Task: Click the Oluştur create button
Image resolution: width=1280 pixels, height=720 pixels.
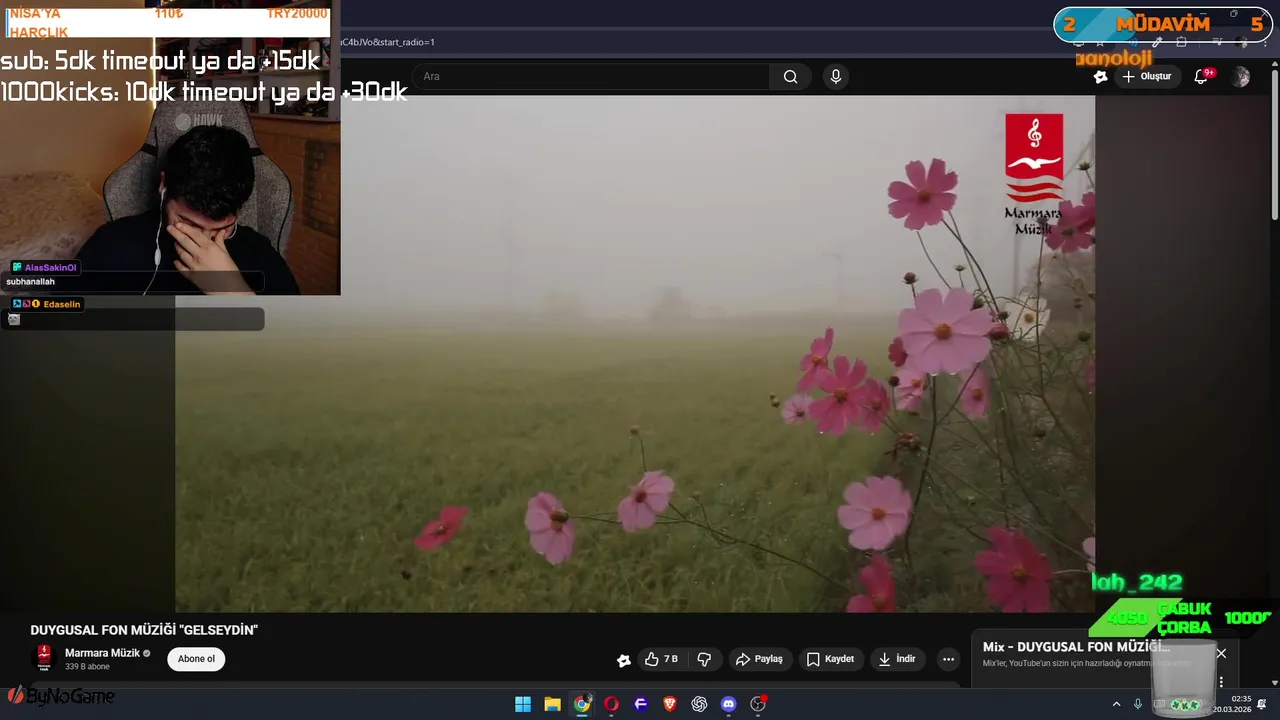Action: [x=1146, y=77]
